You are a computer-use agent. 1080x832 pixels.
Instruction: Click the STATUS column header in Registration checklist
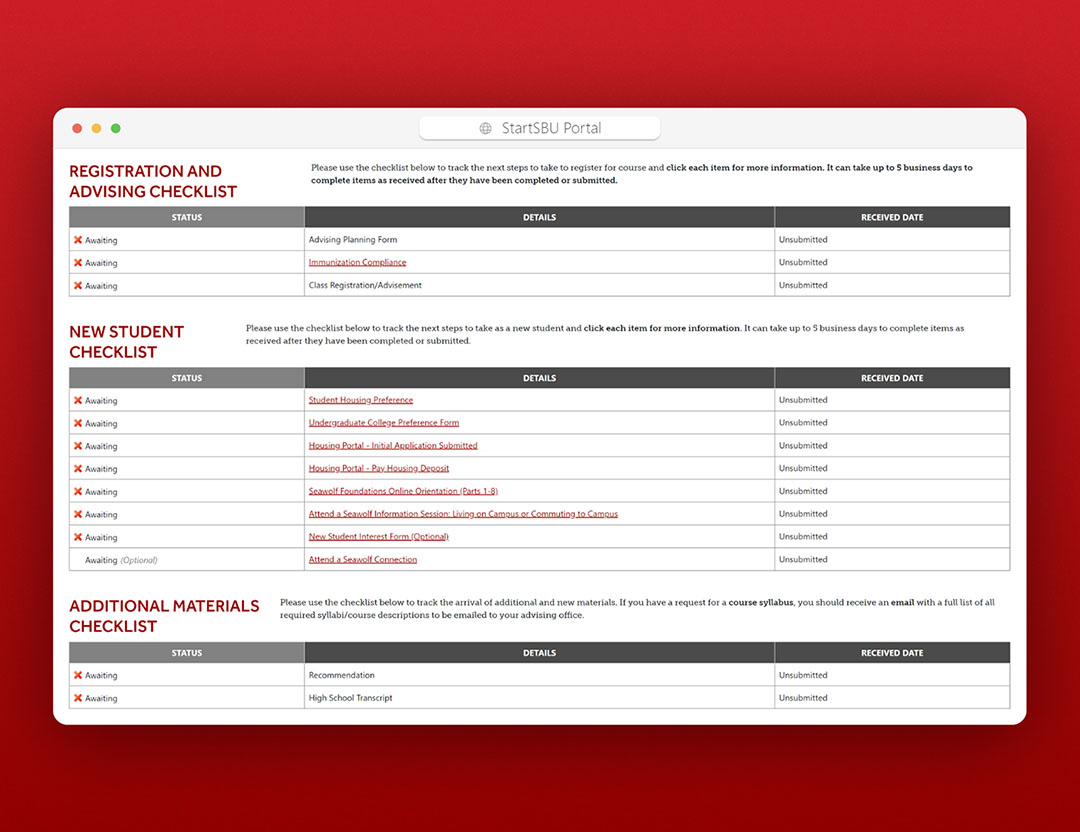[186, 217]
